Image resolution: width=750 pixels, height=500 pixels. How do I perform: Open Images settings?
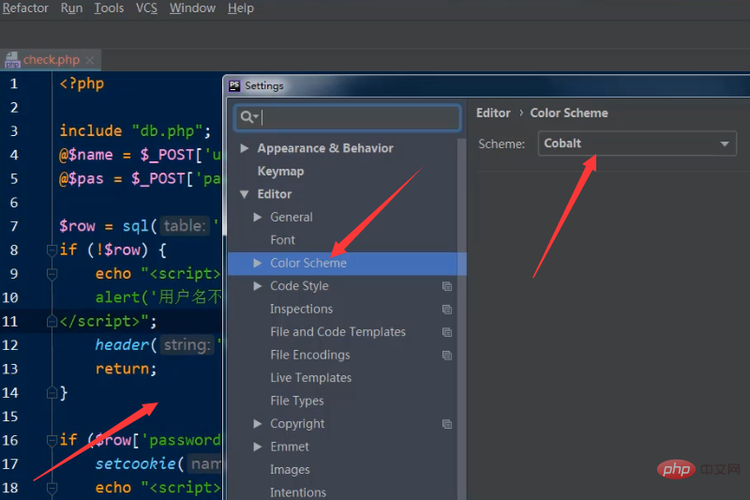coord(290,470)
